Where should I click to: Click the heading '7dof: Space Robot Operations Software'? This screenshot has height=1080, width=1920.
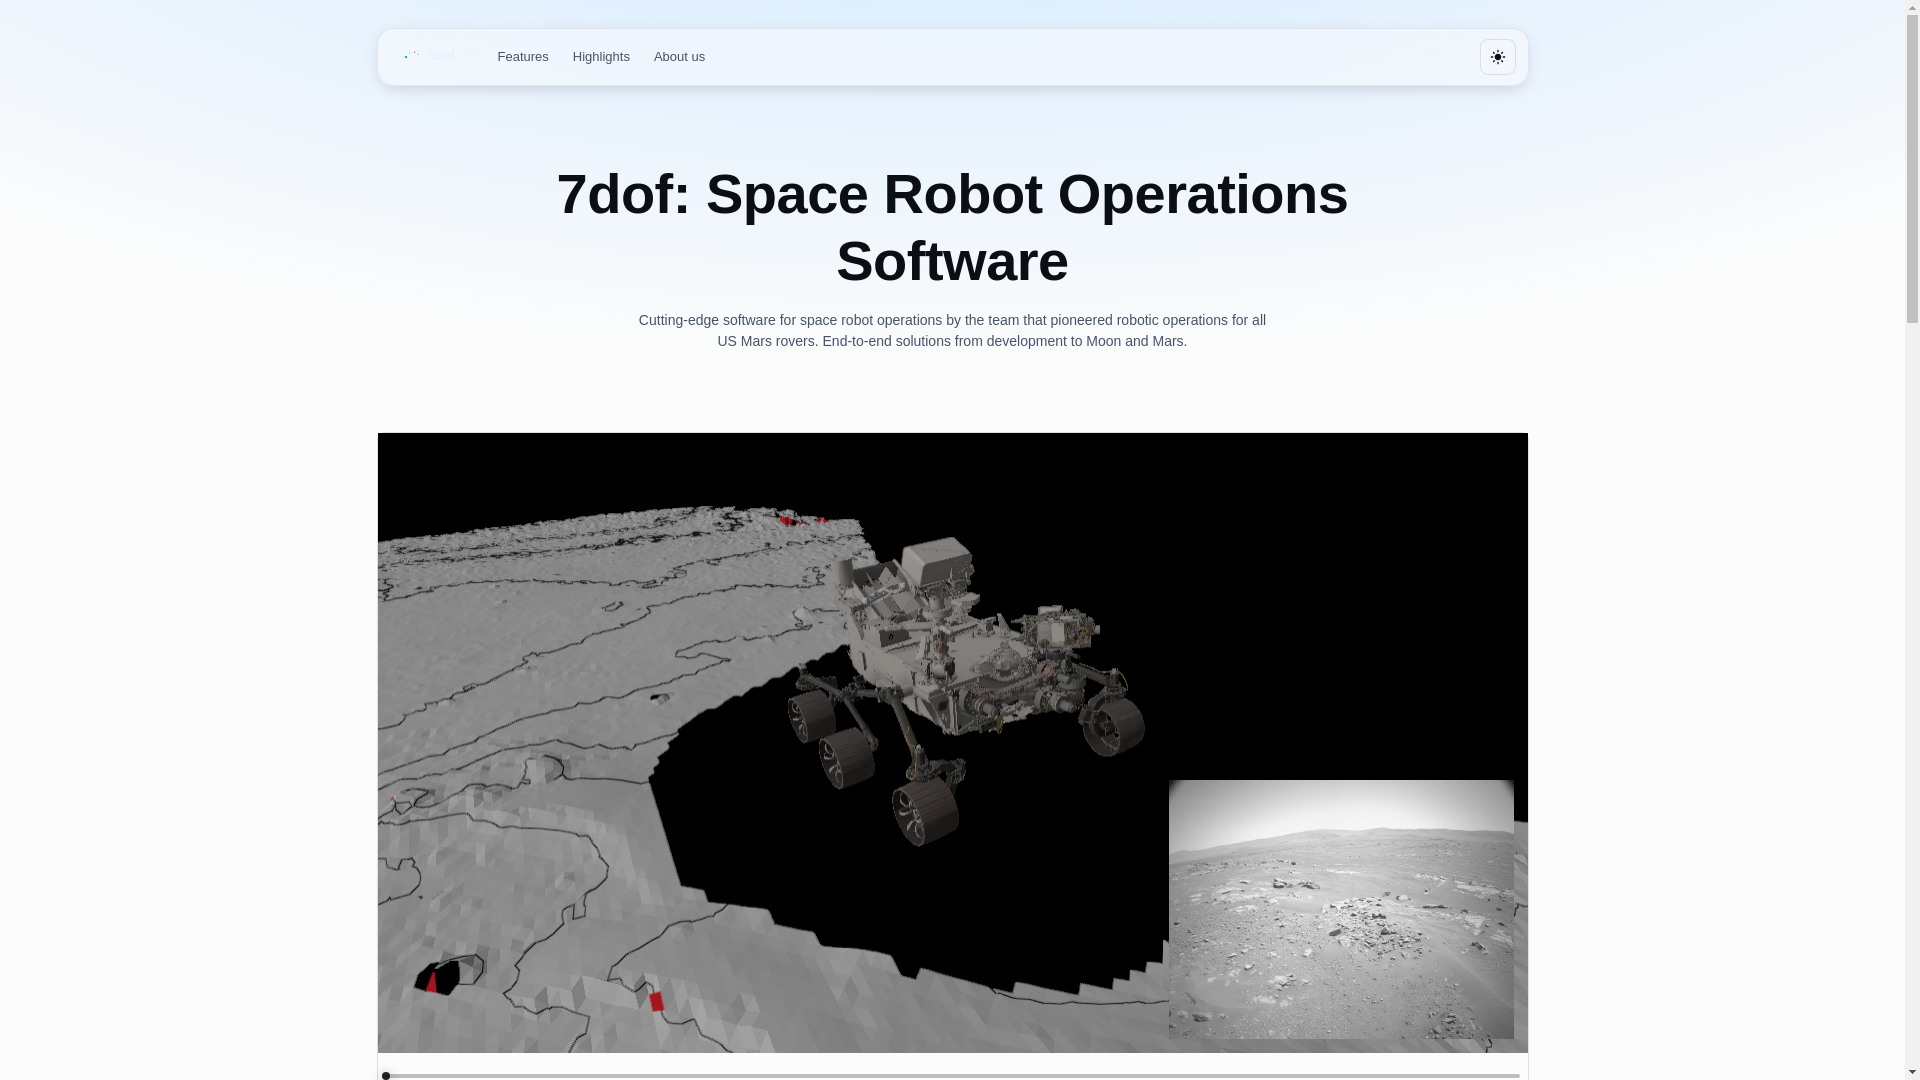tap(952, 227)
